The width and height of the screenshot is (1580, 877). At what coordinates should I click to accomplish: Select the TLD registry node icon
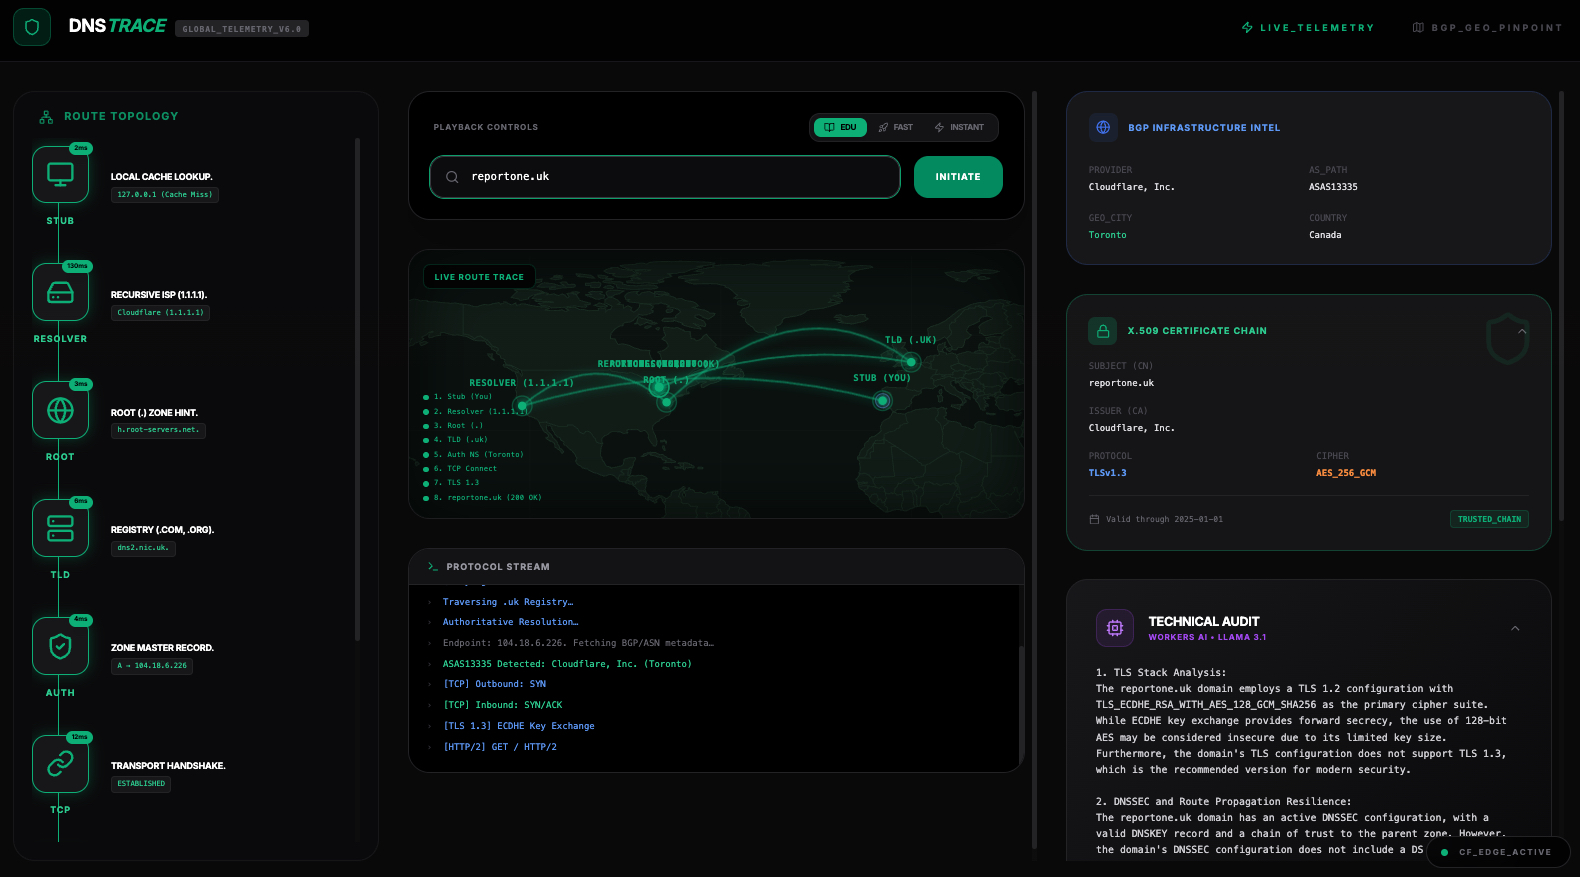[x=60, y=528]
